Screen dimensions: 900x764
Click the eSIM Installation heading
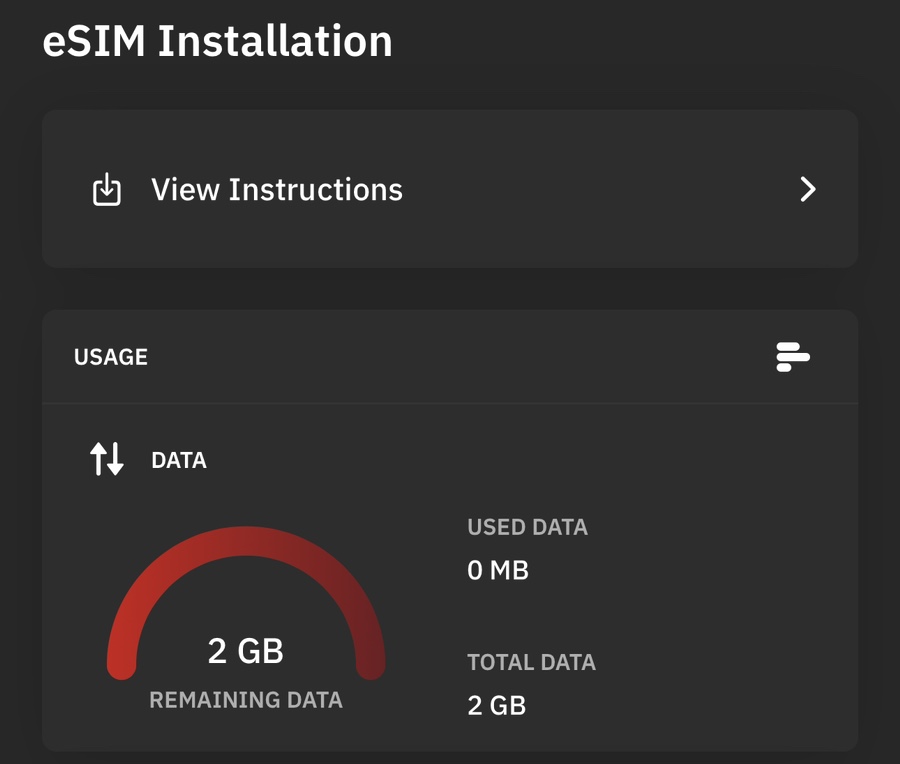point(218,41)
